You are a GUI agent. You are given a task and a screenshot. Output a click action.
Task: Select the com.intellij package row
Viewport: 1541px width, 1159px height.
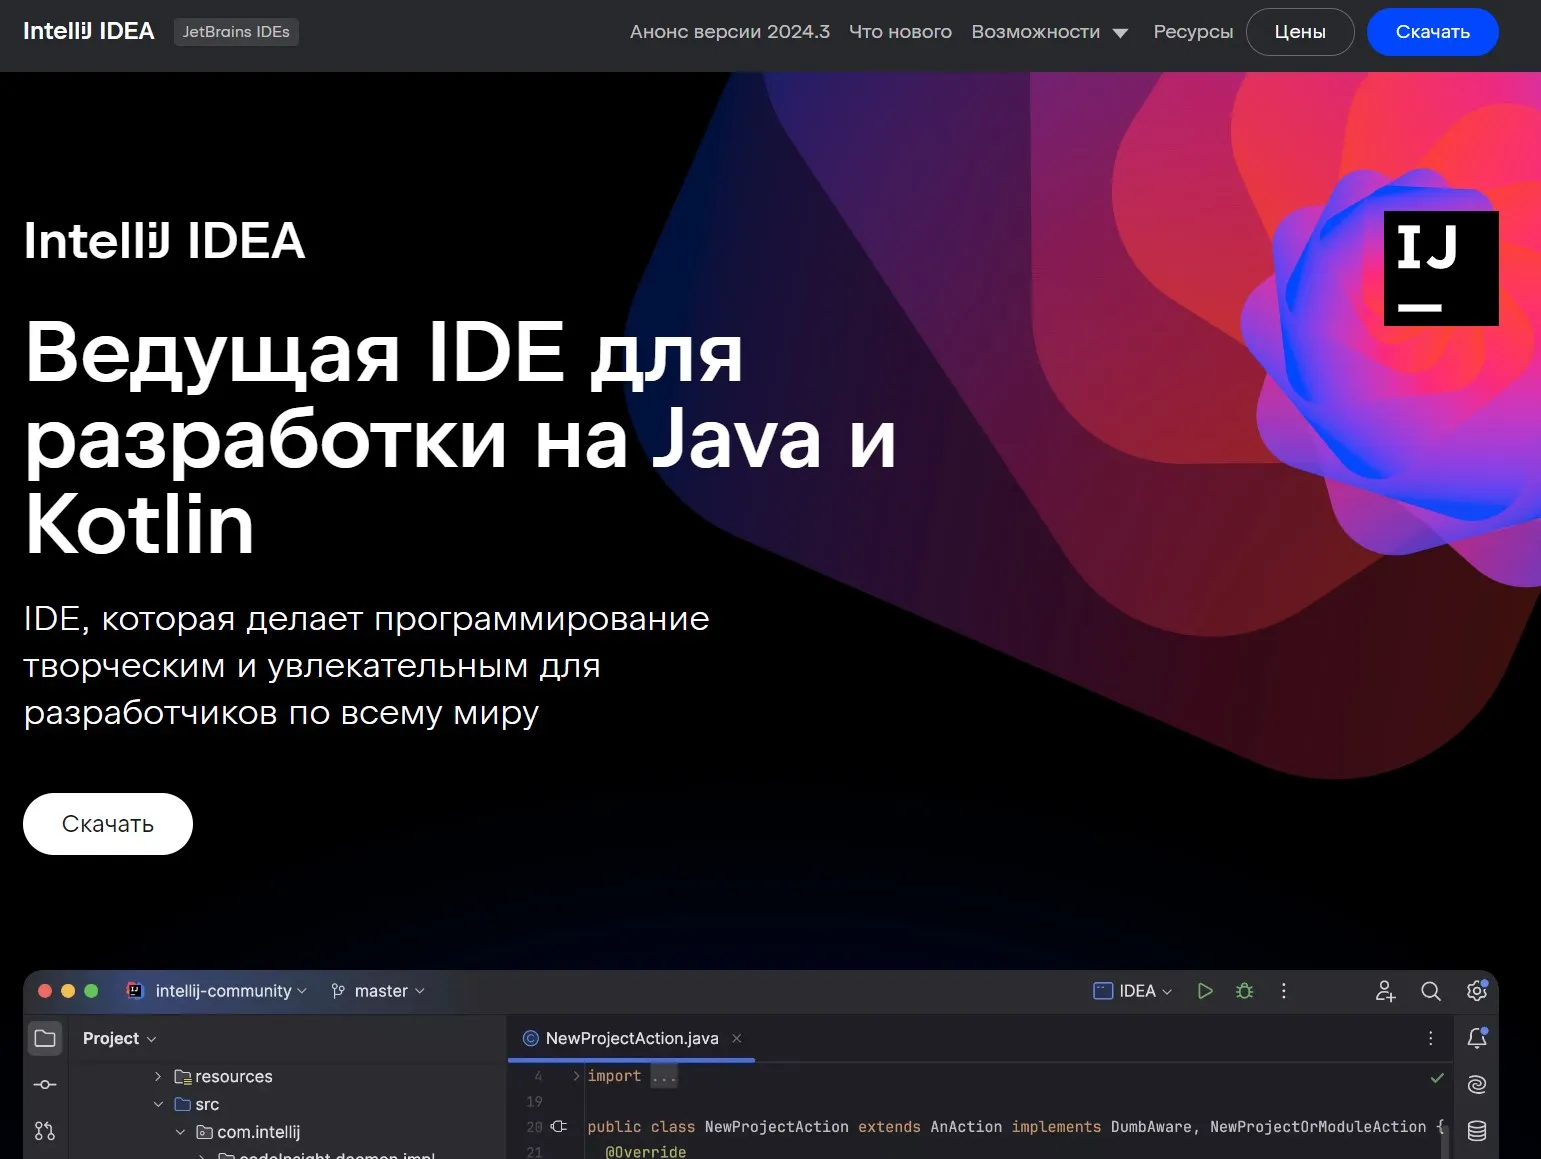point(288,1132)
